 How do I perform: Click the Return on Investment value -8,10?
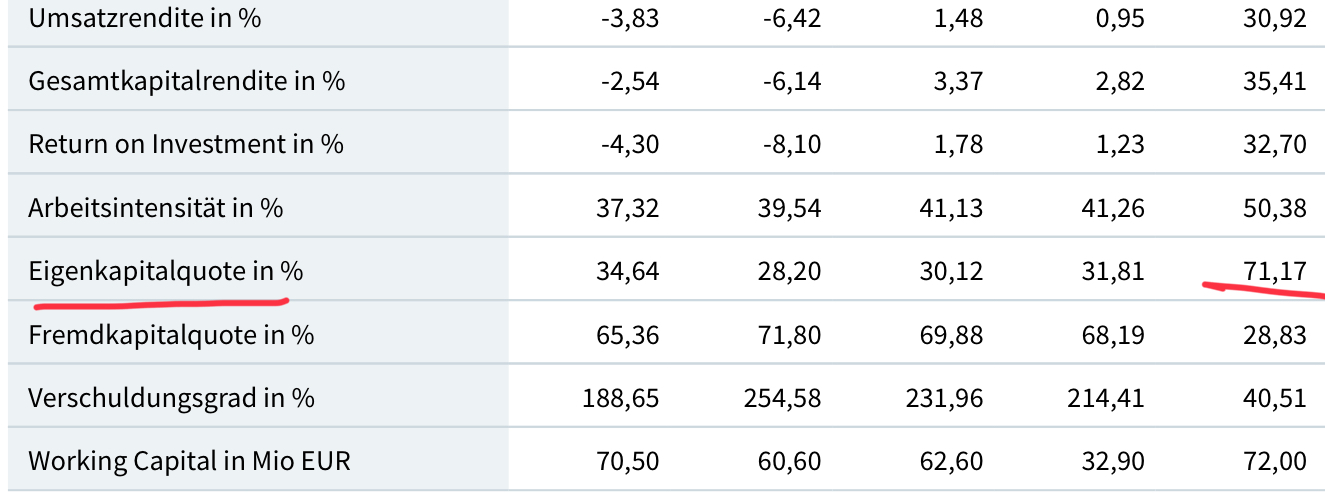791,145
